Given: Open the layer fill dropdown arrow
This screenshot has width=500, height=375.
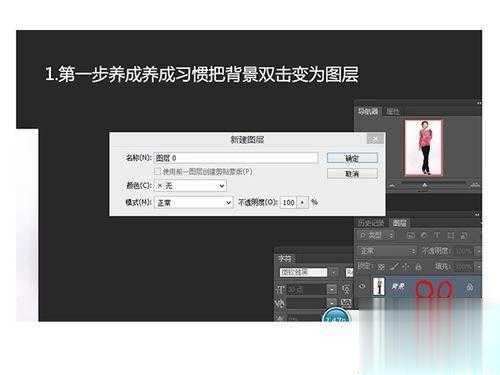Looking at the screenshot, I should (479, 267).
